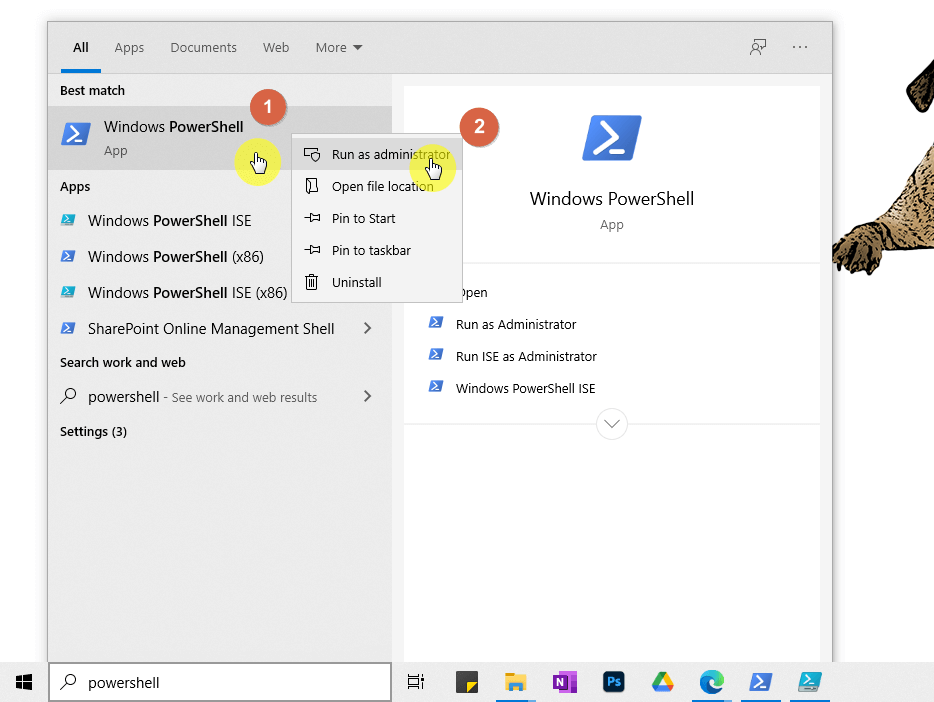The image size is (934, 702).
Task: Open the Windows Start button
Action: (24, 682)
